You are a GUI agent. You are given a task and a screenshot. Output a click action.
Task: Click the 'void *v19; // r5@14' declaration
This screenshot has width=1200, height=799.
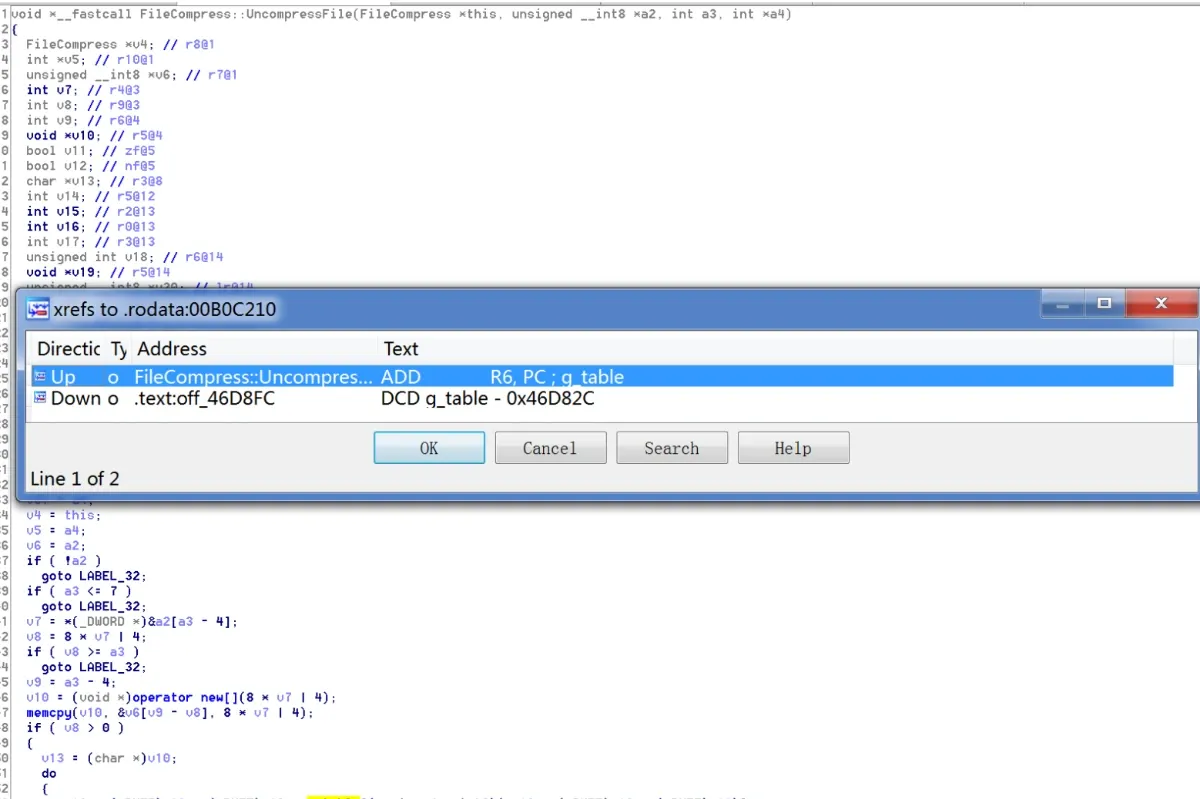(98, 272)
